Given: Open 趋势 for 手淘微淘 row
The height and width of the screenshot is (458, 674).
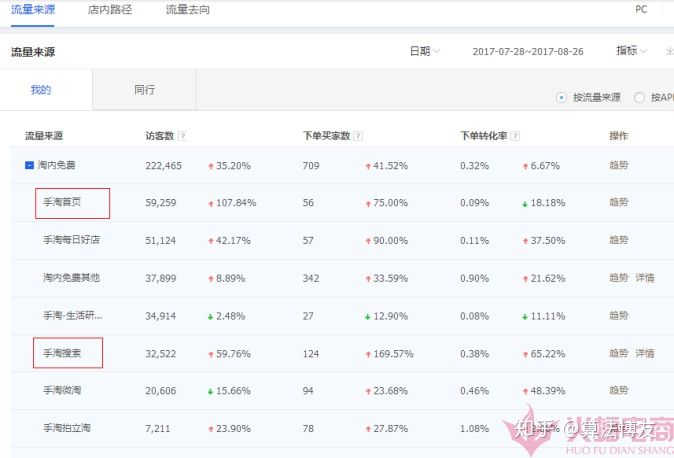Looking at the screenshot, I should point(619,390).
